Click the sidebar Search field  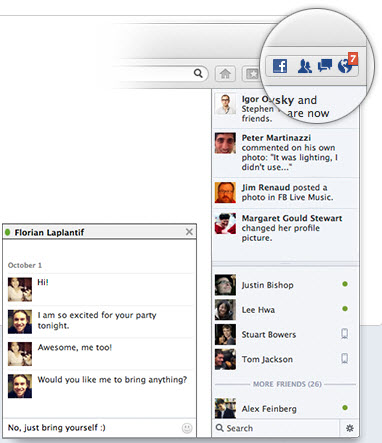coord(276,428)
